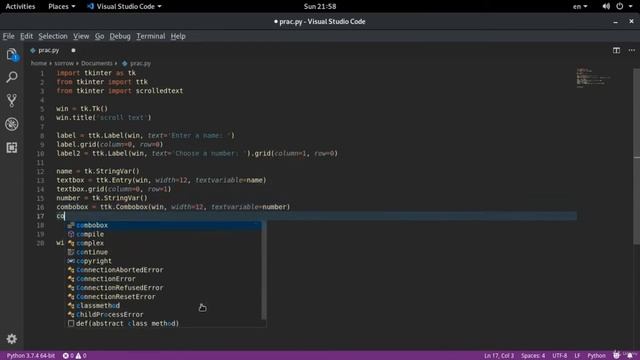Change file encoding UTF-8
The image size is (640, 360).
tap(560, 356)
